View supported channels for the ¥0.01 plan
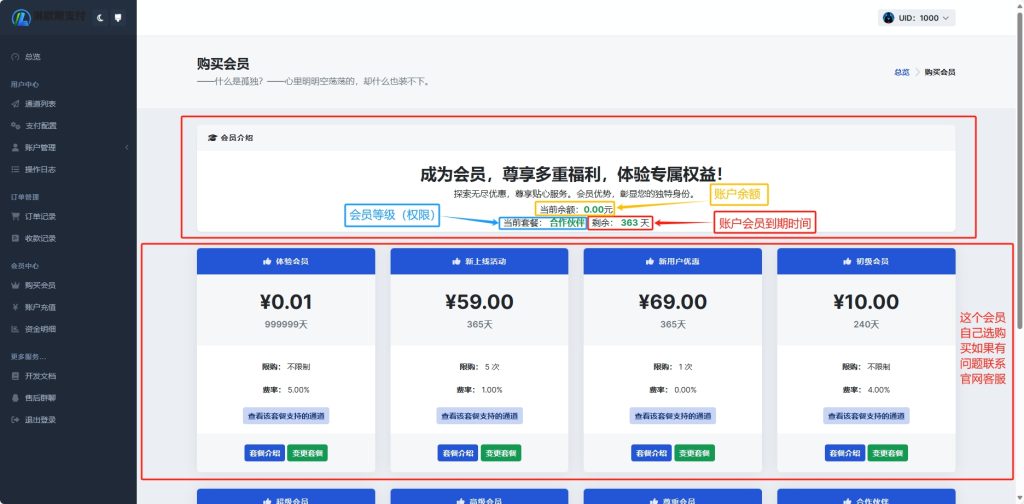This screenshot has height=504, width=1024. [x=286, y=416]
